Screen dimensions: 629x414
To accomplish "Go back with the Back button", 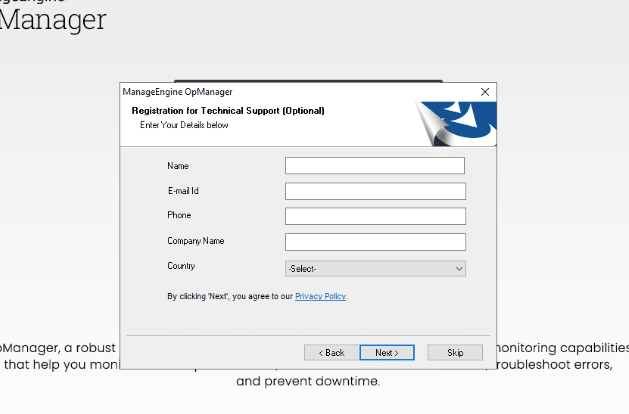I will pos(331,353).
